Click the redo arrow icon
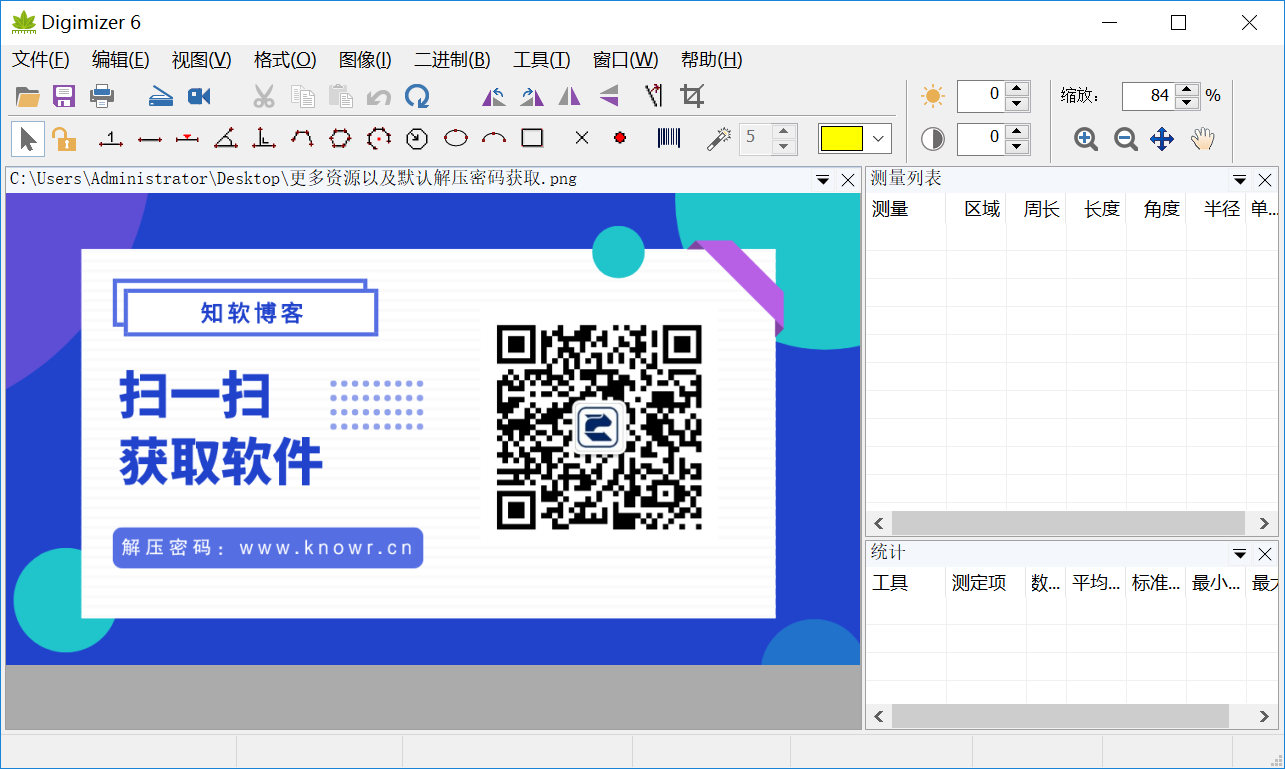 point(417,97)
